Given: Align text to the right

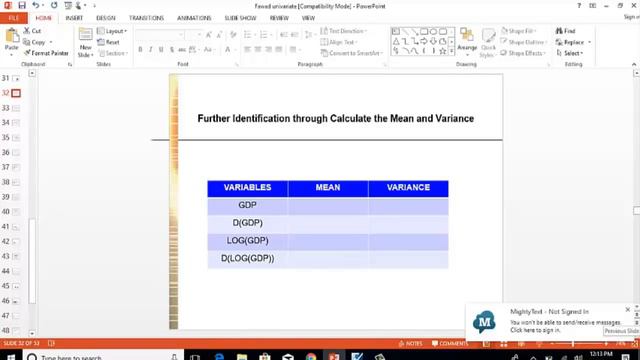Looking at the screenshot, I should pyautogui.click(x=268, y=49).
